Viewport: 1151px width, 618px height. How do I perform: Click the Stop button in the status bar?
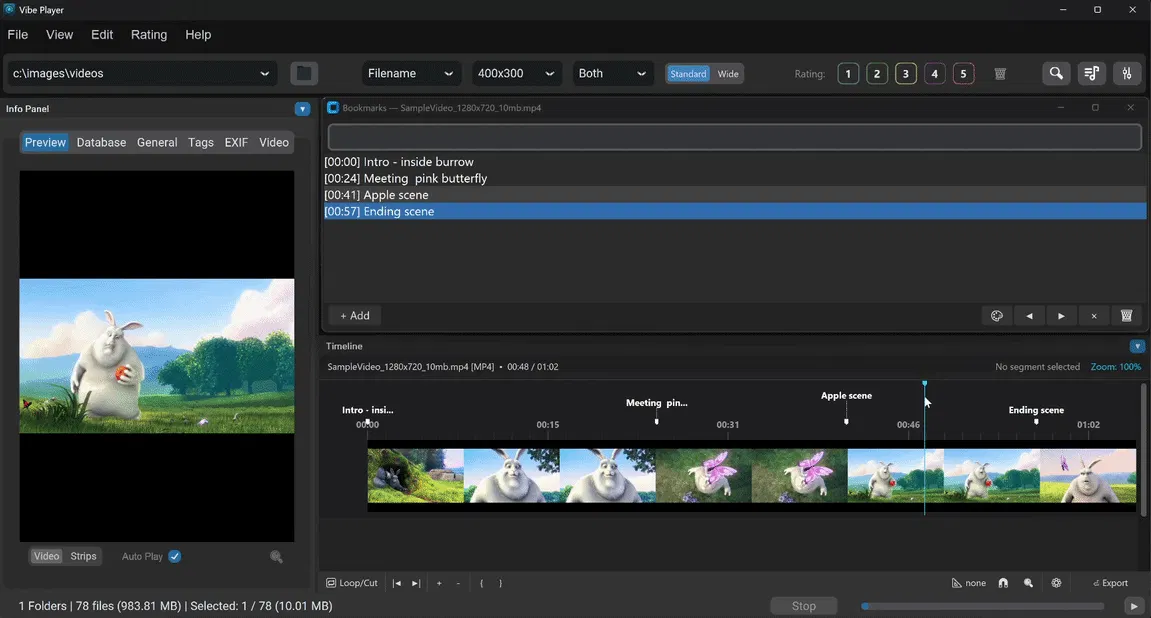click(x=804, y=606)
